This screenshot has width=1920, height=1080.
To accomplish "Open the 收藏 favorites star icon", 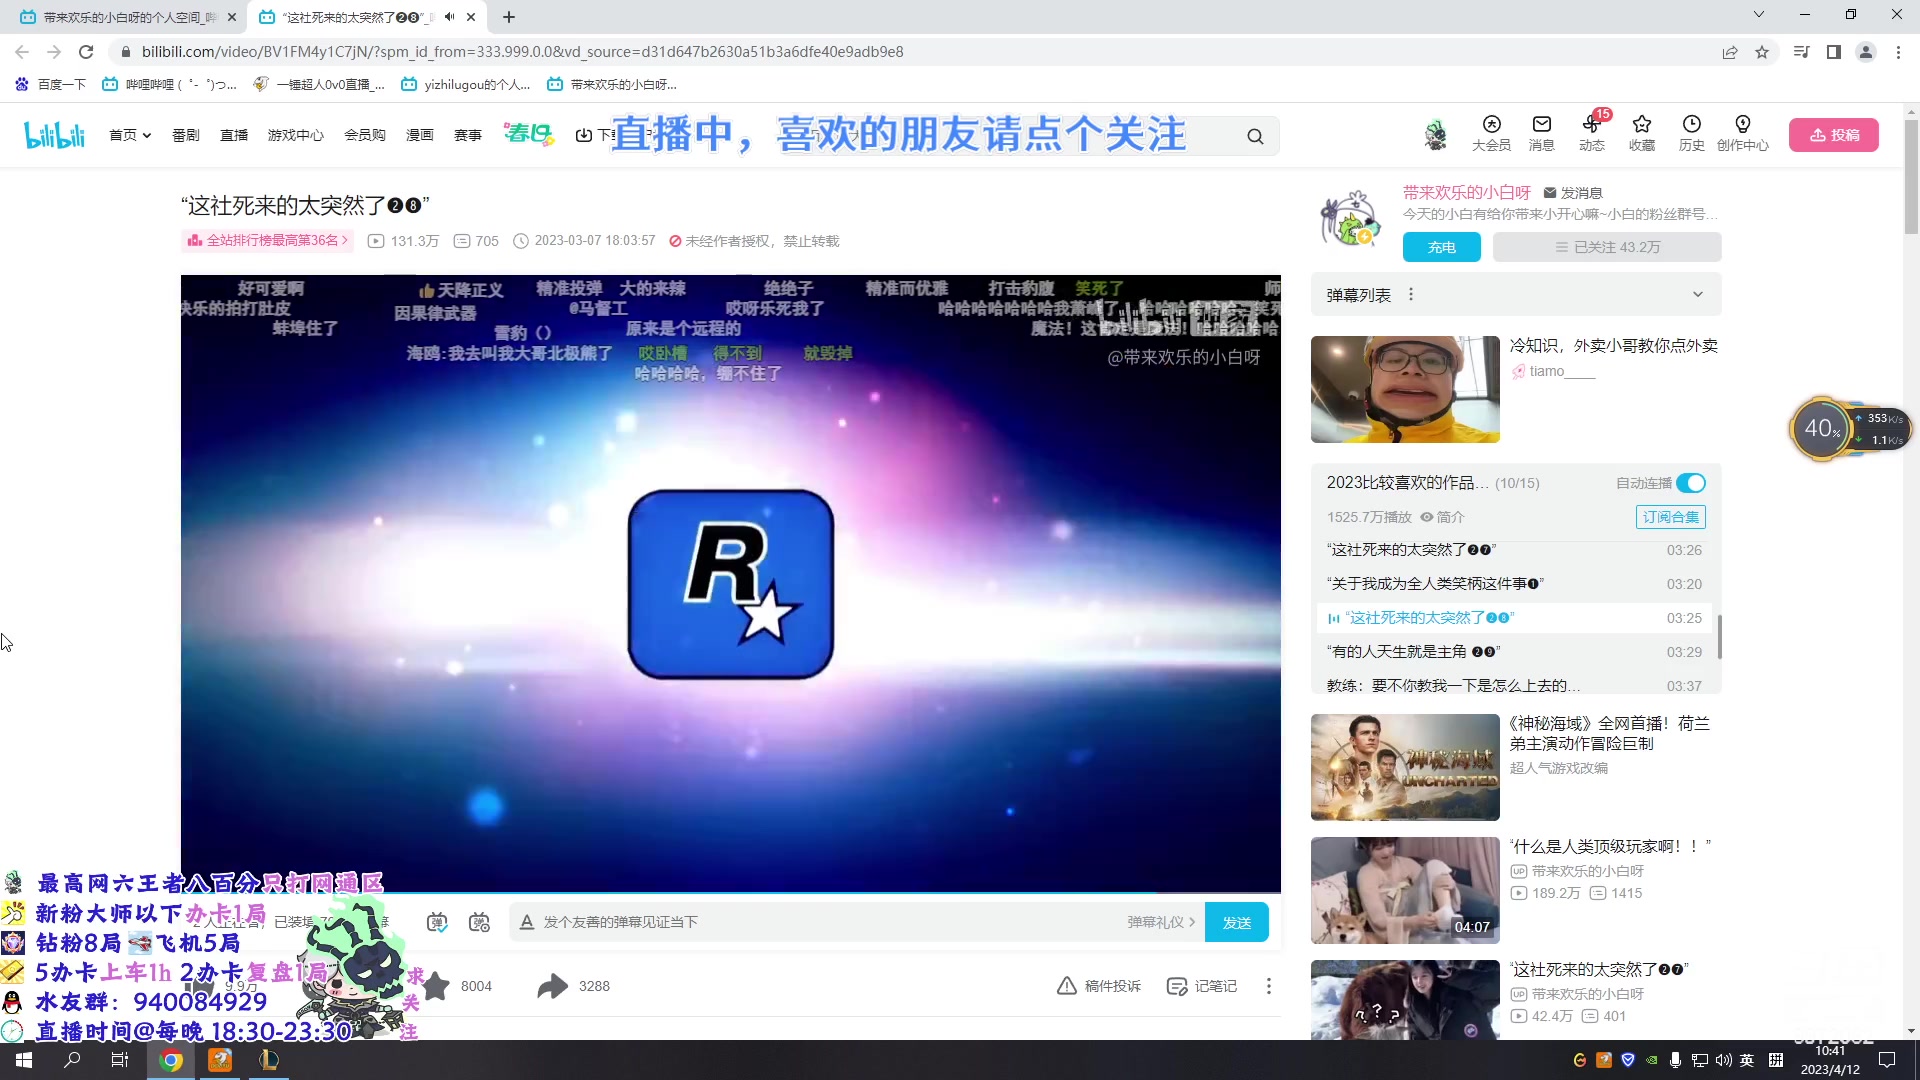I will pos(1642,133).
